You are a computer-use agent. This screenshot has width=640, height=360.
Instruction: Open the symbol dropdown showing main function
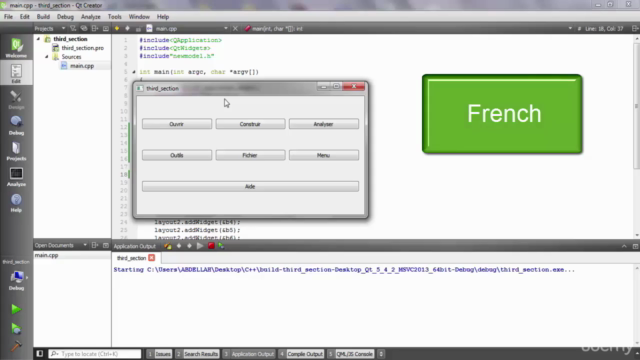pyautogui.click(x=407, y=29)
